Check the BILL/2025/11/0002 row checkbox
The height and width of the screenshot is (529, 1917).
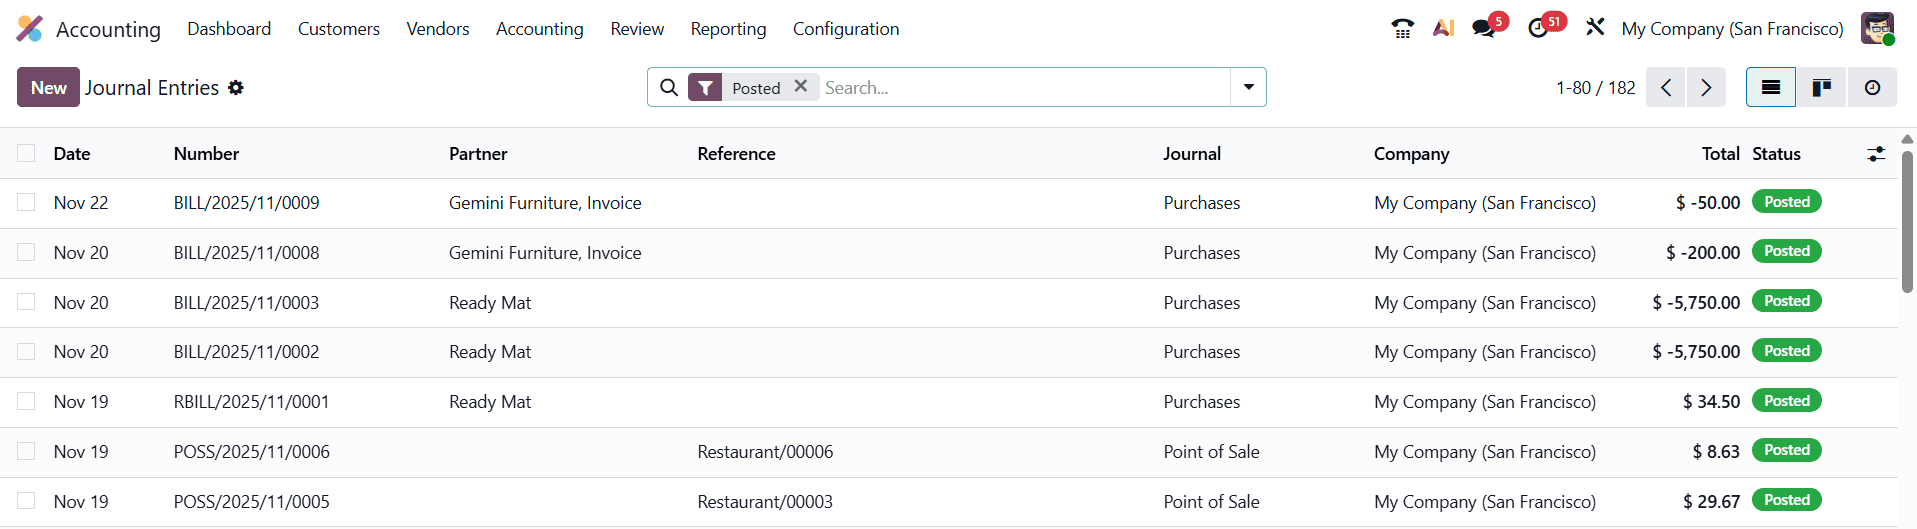[26, 352]
